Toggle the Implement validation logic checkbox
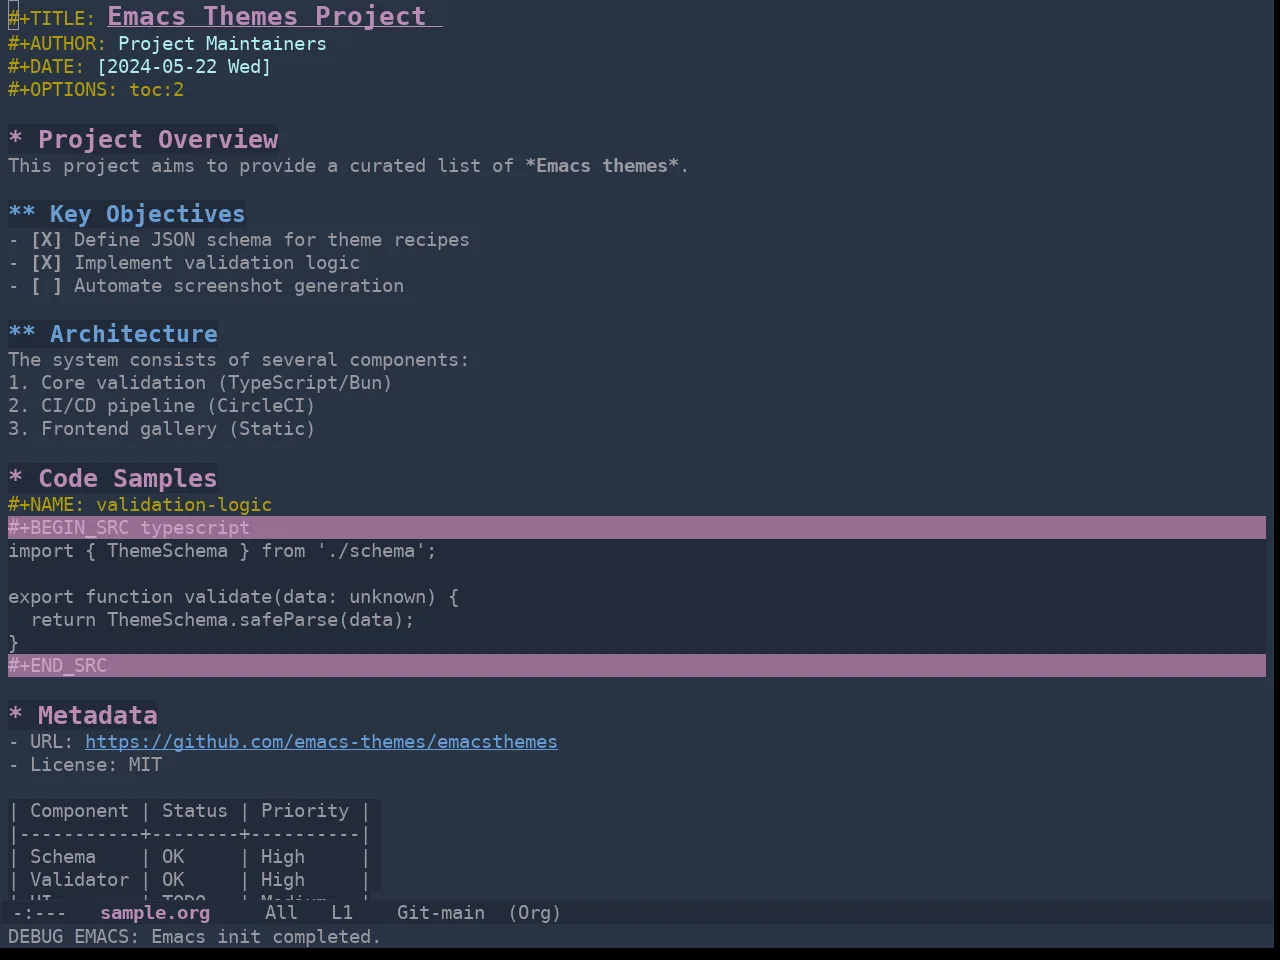The image size is (1280, 960). click(x=46, y=263)
